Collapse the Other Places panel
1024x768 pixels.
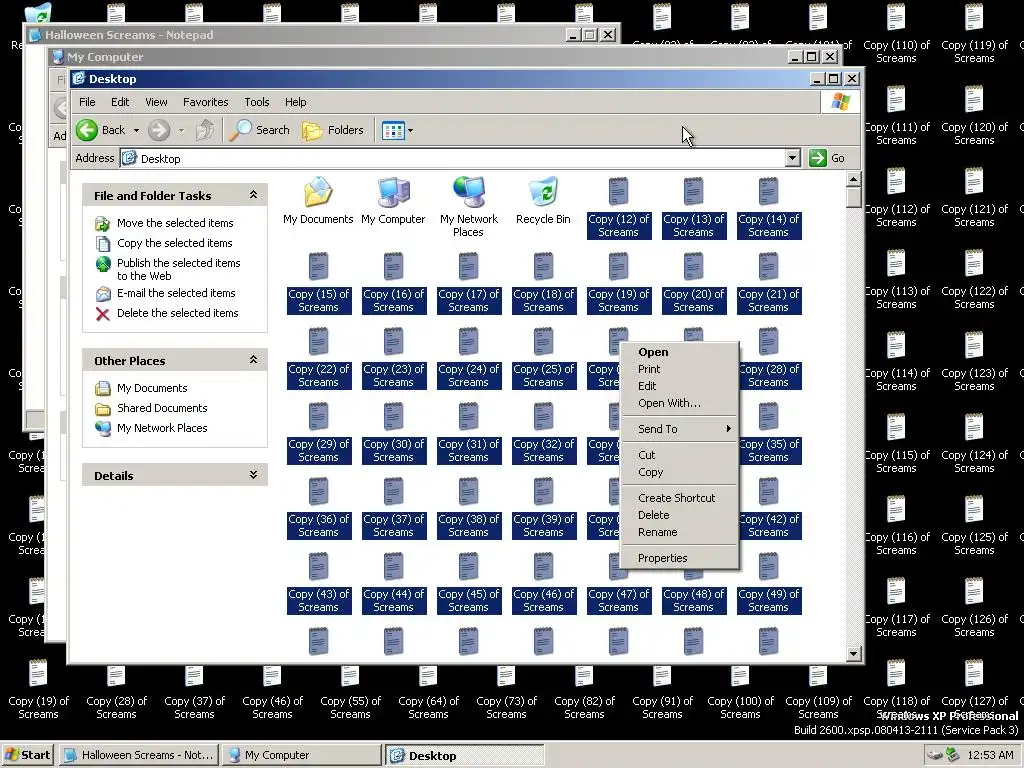(x=253, y=360)
